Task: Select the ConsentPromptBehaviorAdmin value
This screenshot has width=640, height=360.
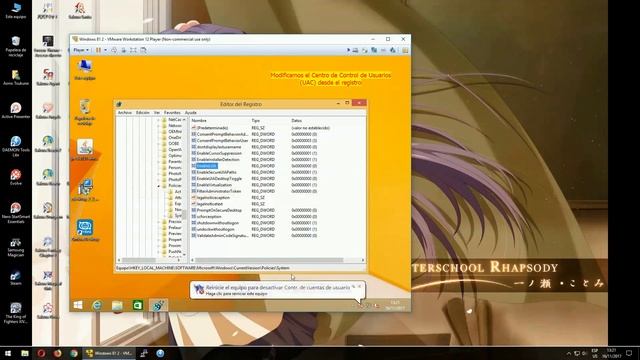Action: pos(222,134)
